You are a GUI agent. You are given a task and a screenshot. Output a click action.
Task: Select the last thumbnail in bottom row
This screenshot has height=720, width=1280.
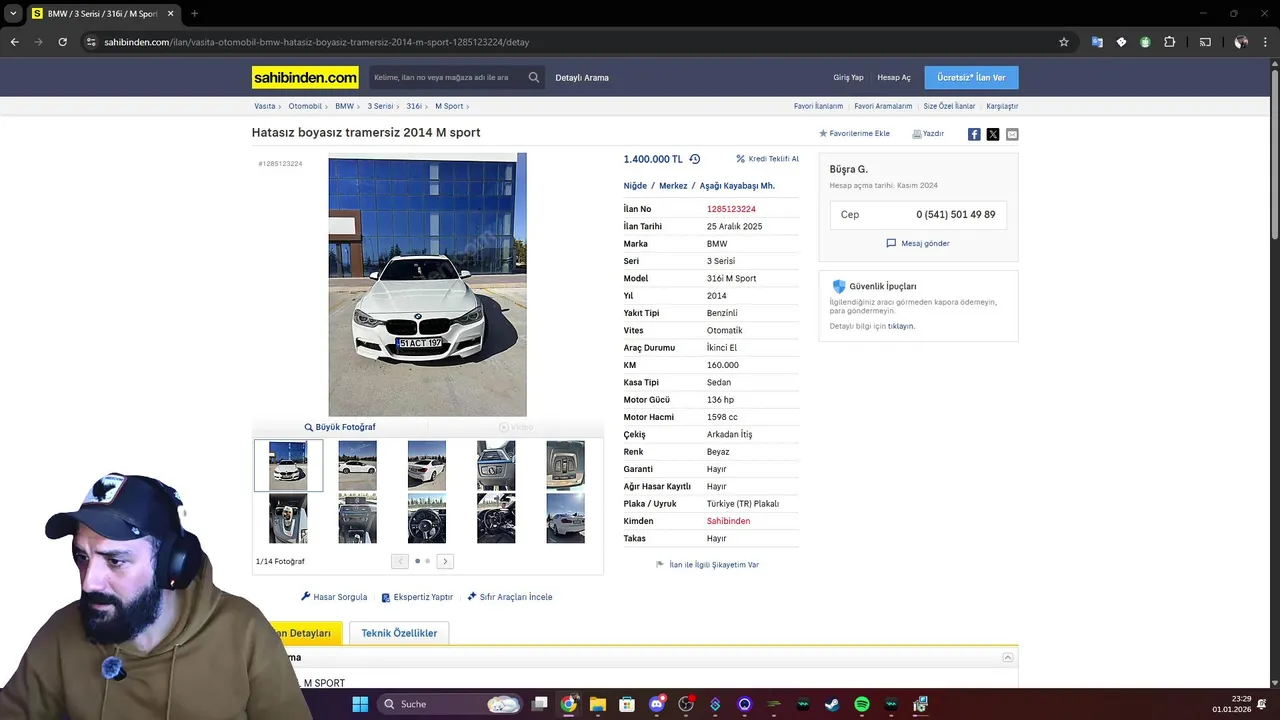[565, 518]
